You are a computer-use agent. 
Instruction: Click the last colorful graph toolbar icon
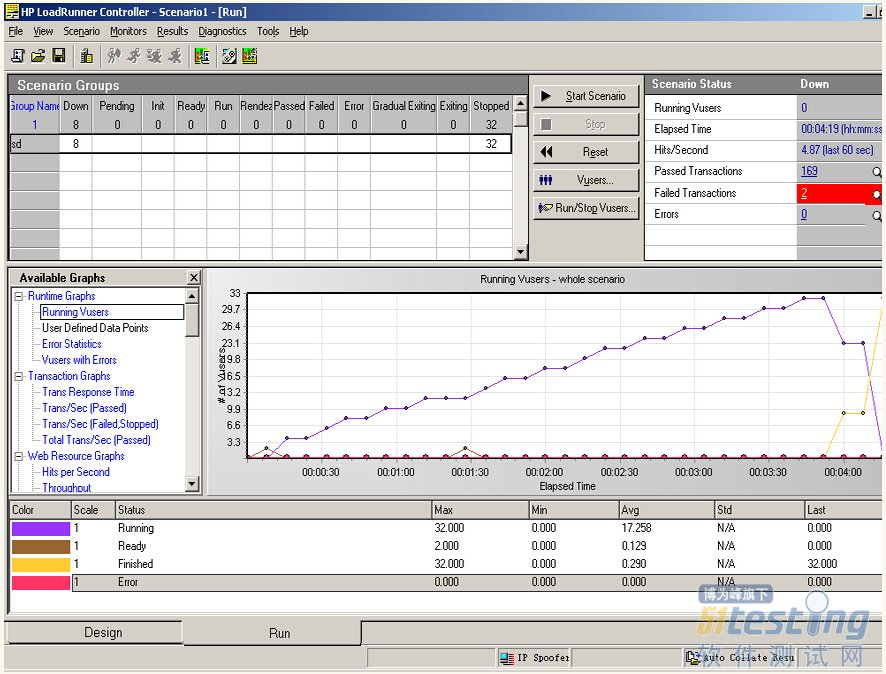(249, 56)
